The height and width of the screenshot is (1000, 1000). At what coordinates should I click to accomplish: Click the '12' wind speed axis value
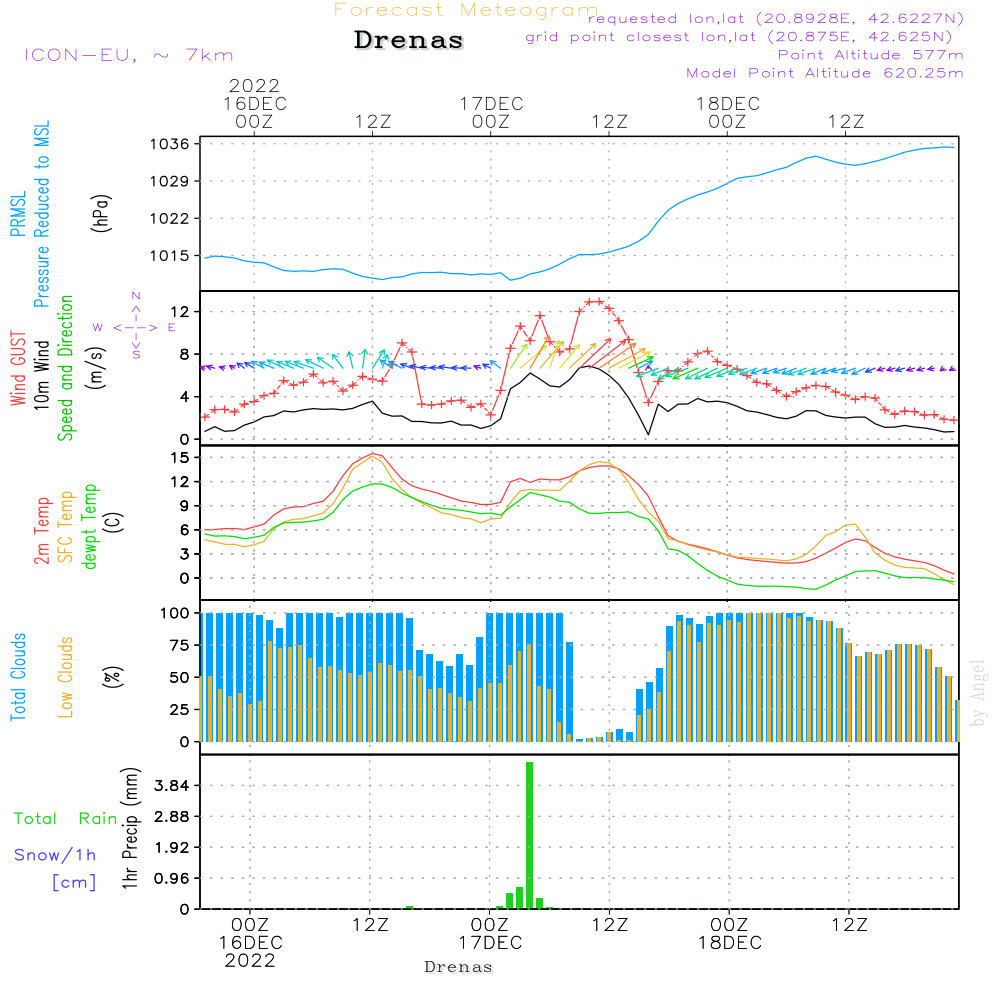180,312
